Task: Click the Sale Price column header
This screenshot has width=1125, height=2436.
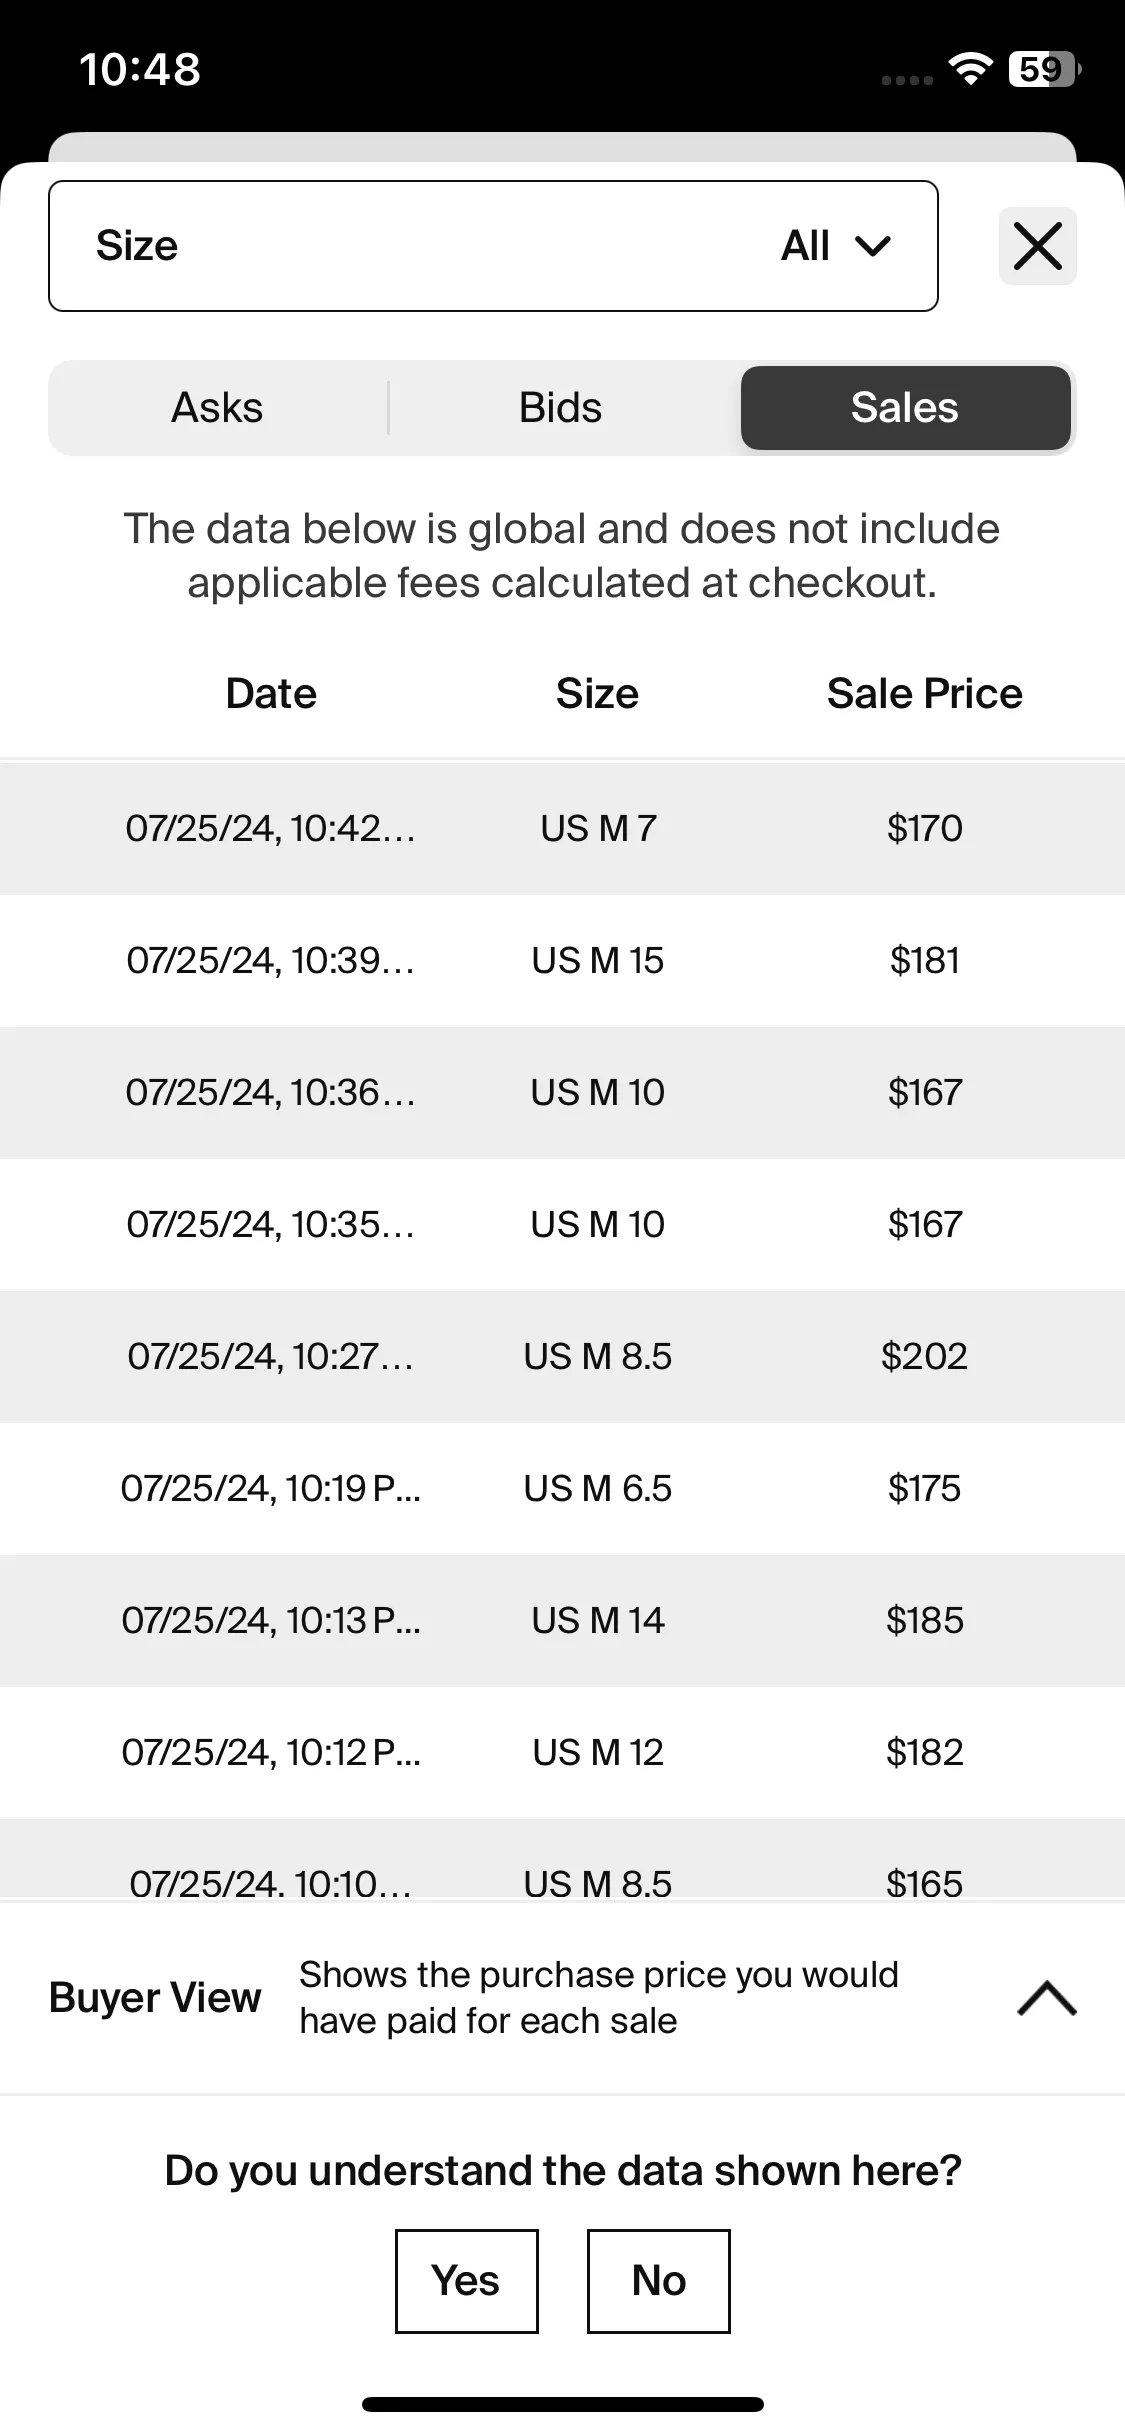Action: tap(924, 693)
